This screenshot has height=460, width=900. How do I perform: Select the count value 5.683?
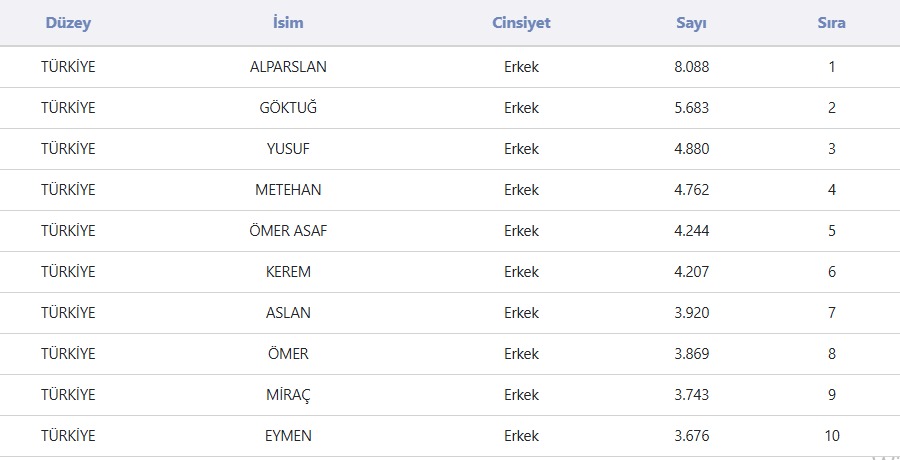click(691, 108)
